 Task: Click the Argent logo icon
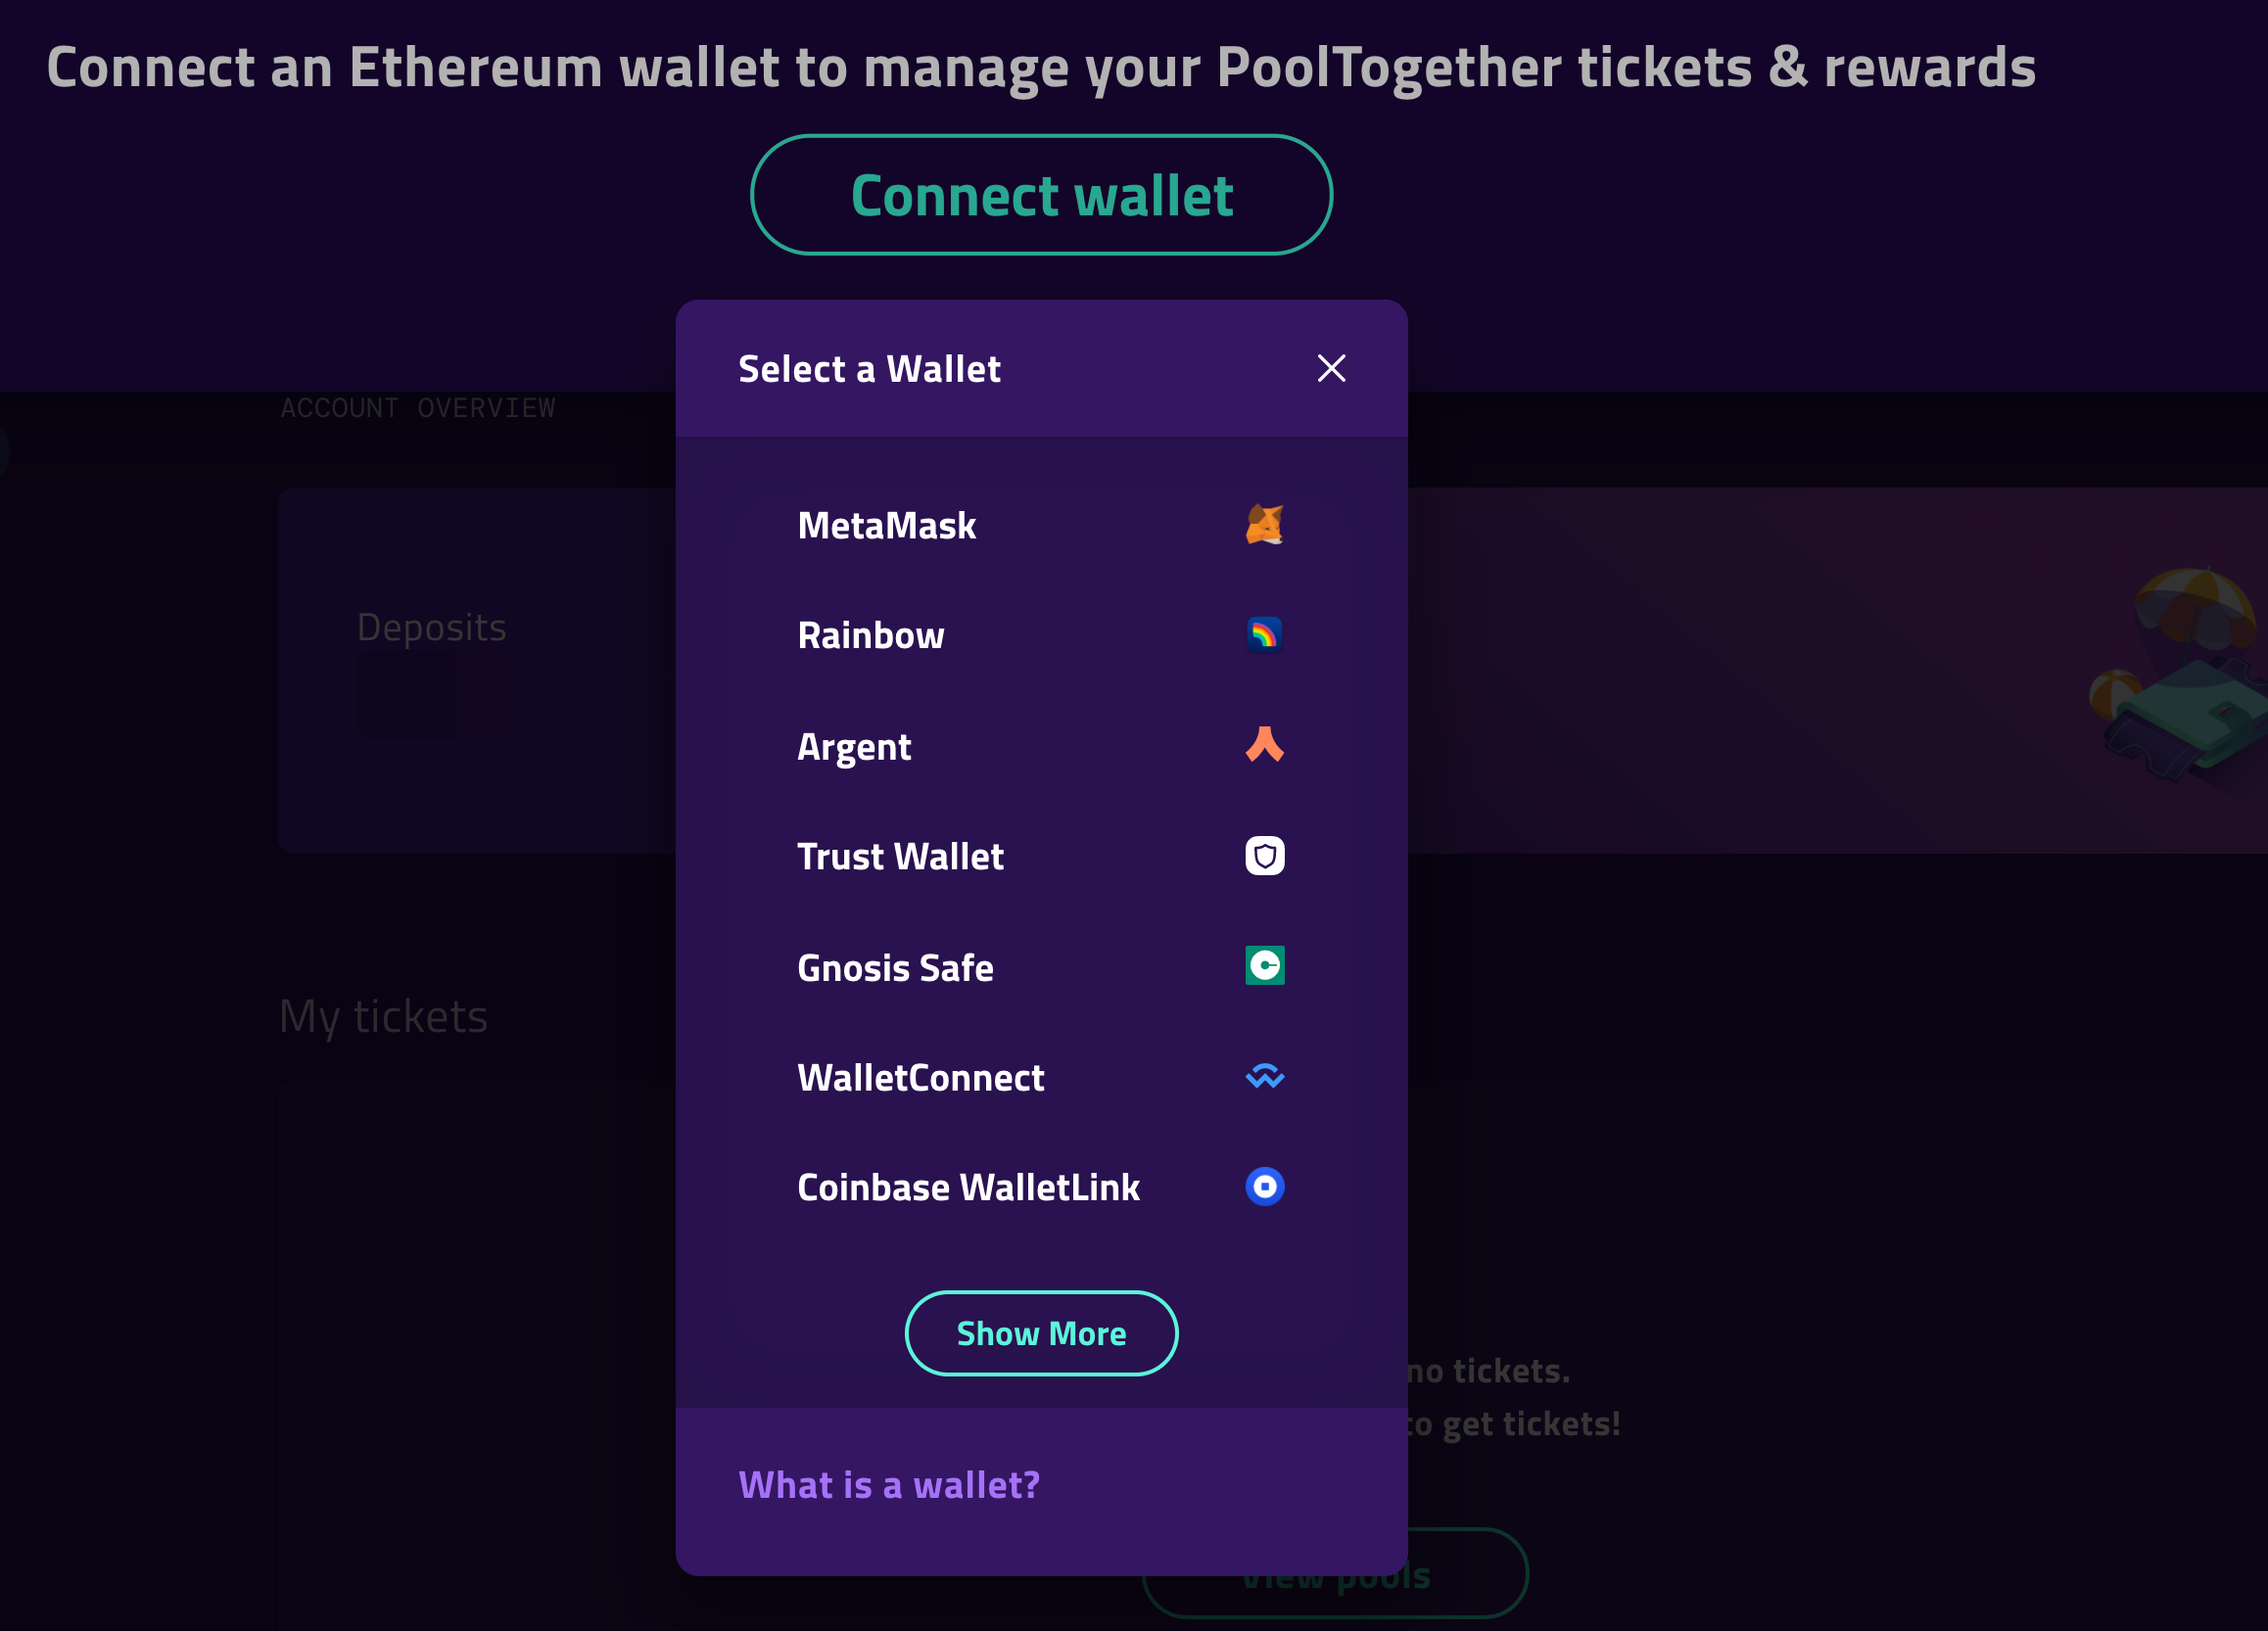(x=1264, y=745)
